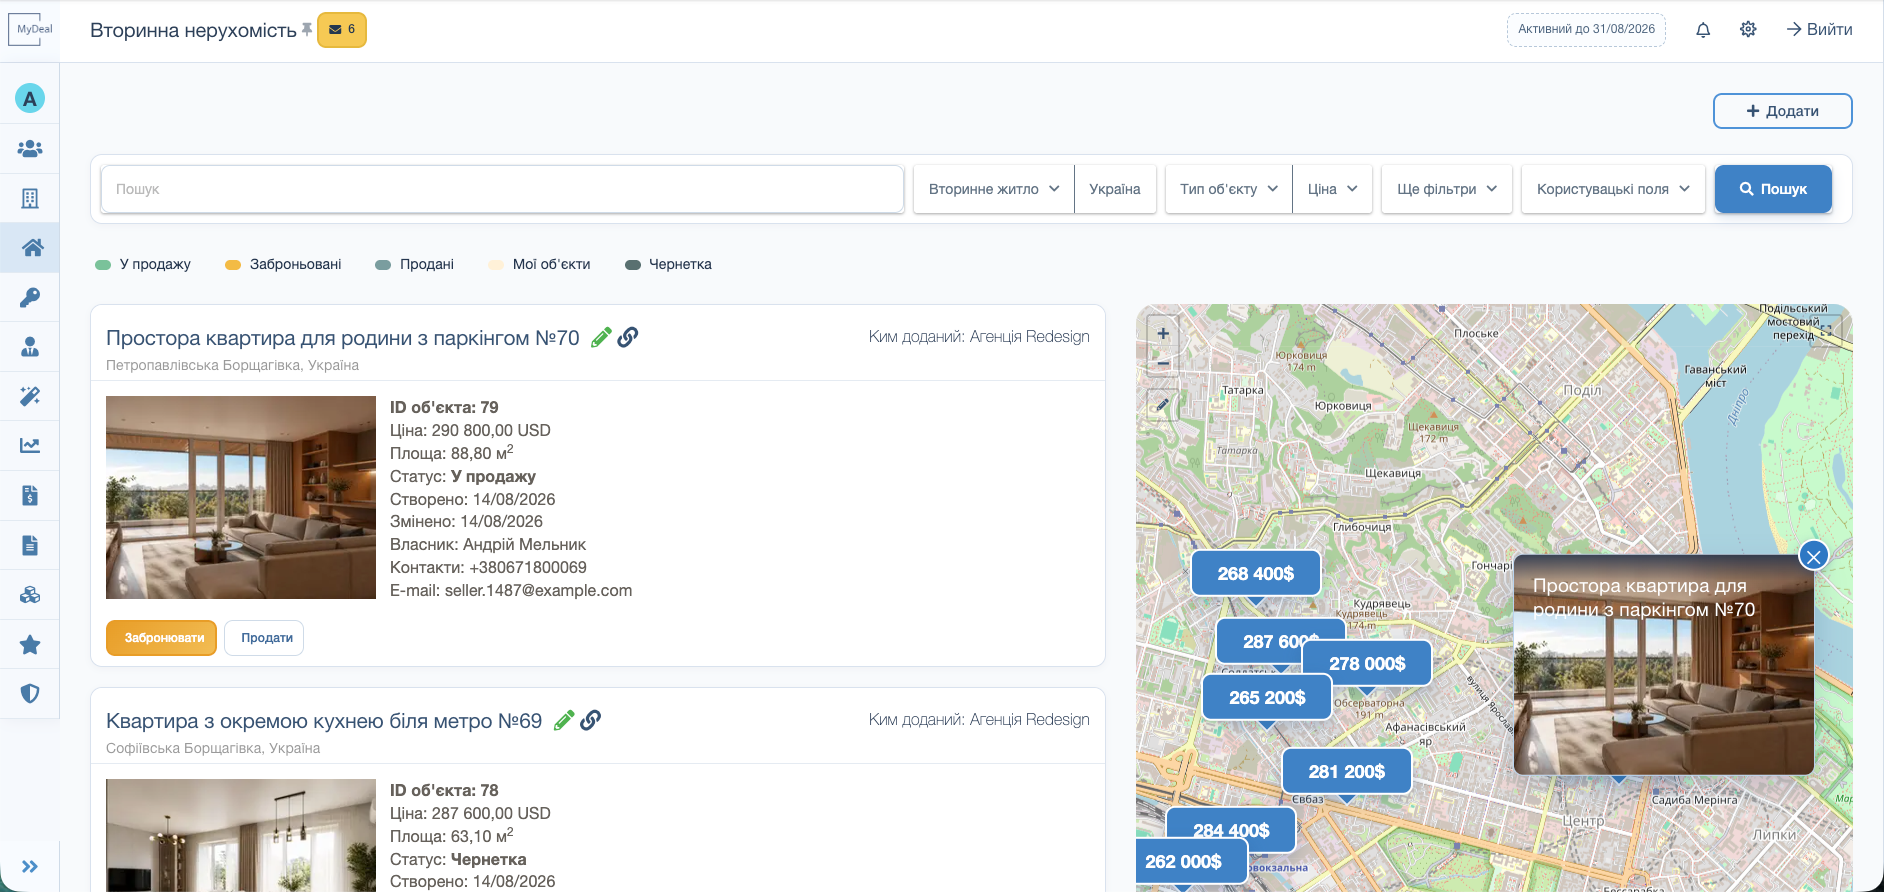This screenshot has height=892, width=1884.
Task: Edit listing №70 with pencil icon
Action: 601,338
